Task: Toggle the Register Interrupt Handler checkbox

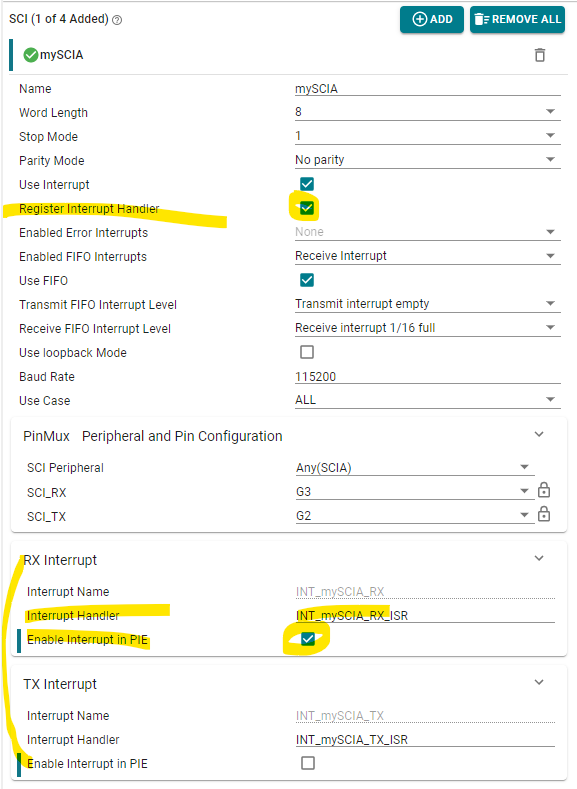Action: (307, 208)
